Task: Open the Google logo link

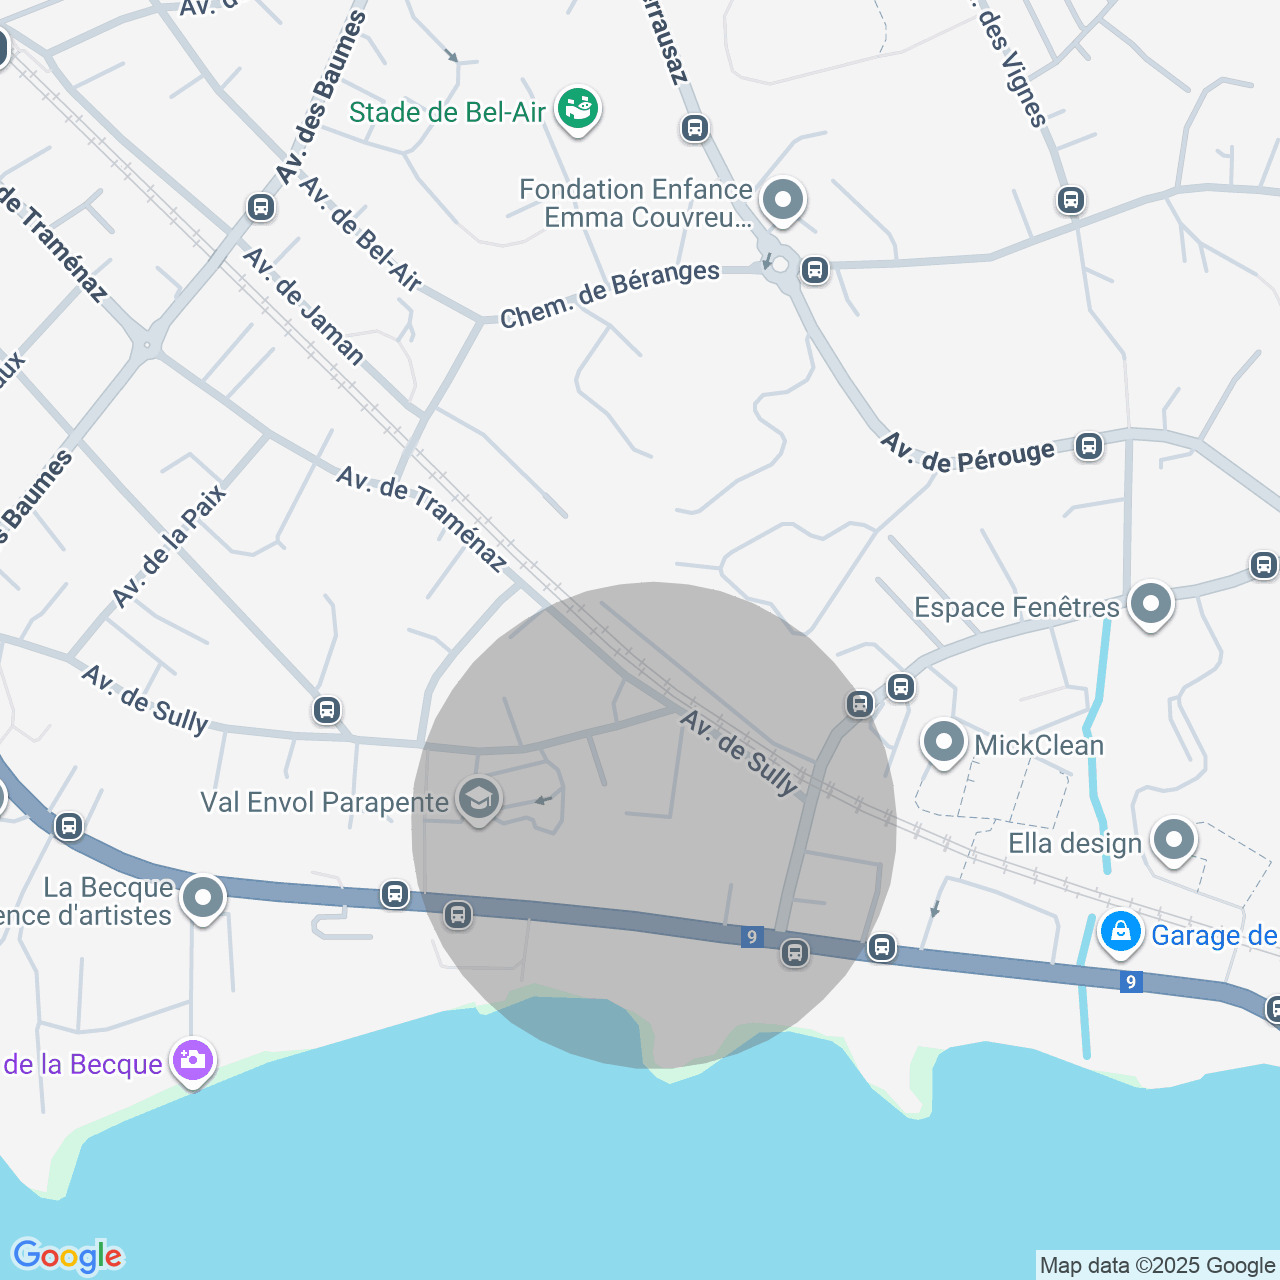Action: tap(67, 1256)
